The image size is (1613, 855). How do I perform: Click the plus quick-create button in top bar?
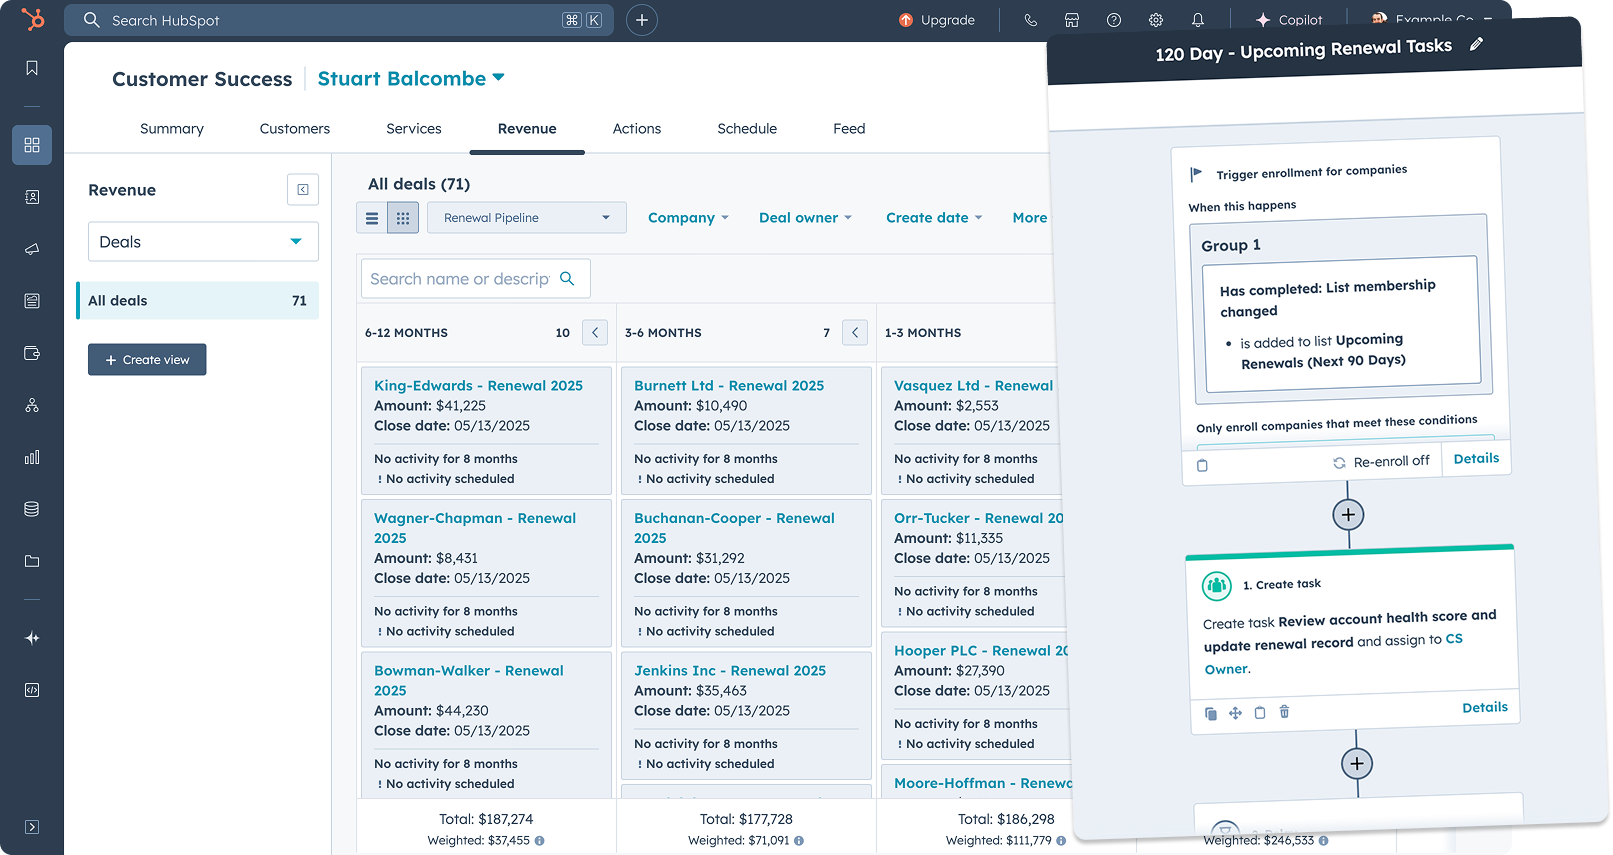coord(642,20)
